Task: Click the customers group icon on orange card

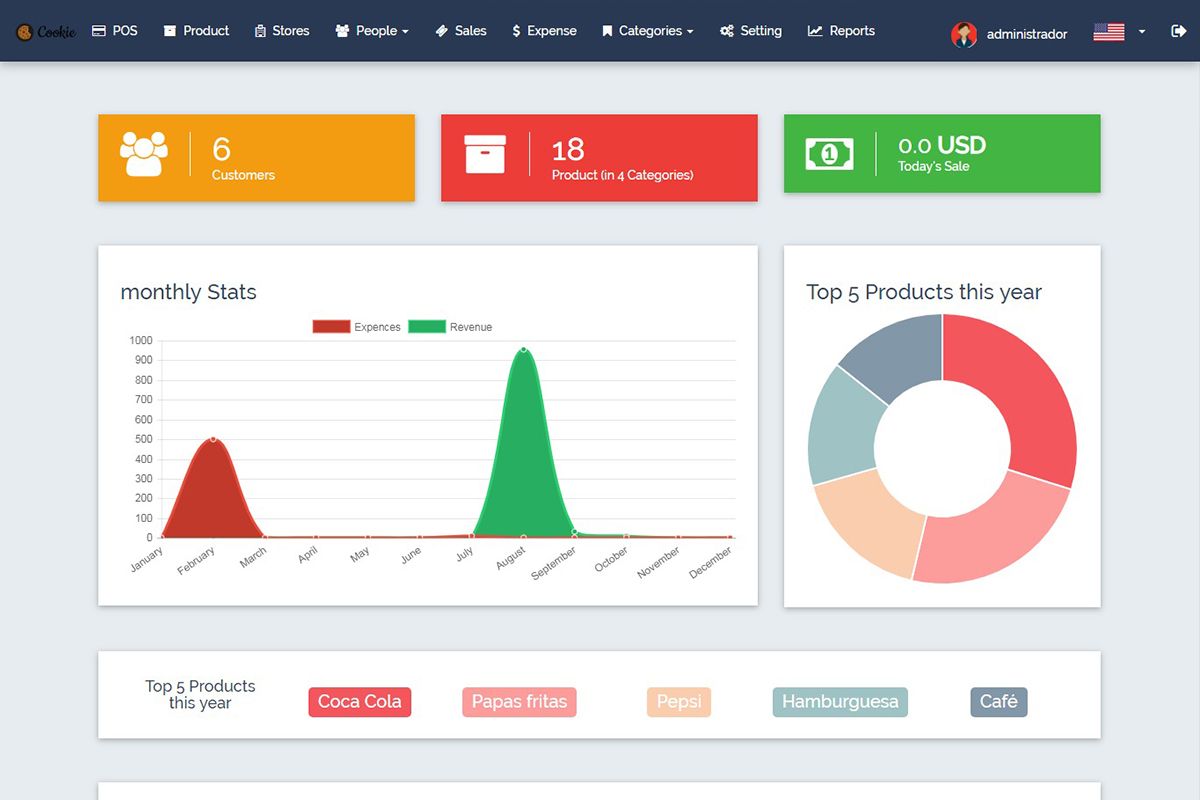Action: 144,154
